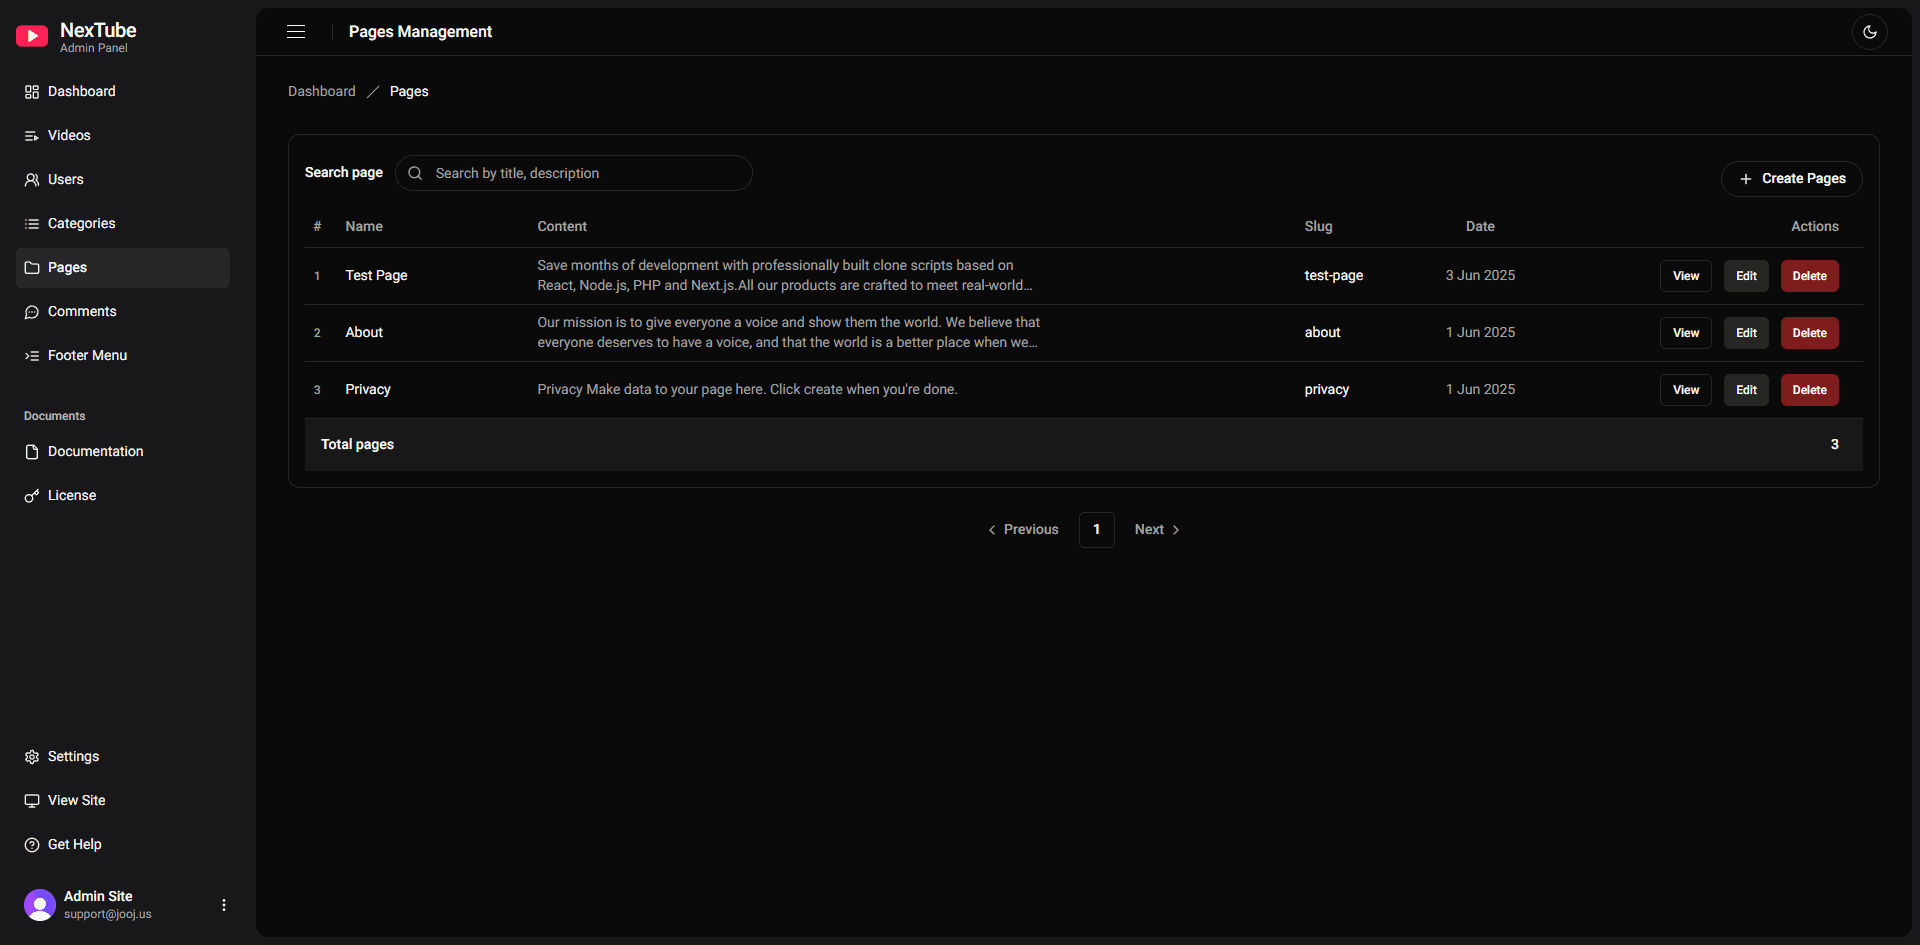Image resolution: width=1920 pixels, height=945 pixels.
Task: Open Comments menu item
Action: (123, 312)
